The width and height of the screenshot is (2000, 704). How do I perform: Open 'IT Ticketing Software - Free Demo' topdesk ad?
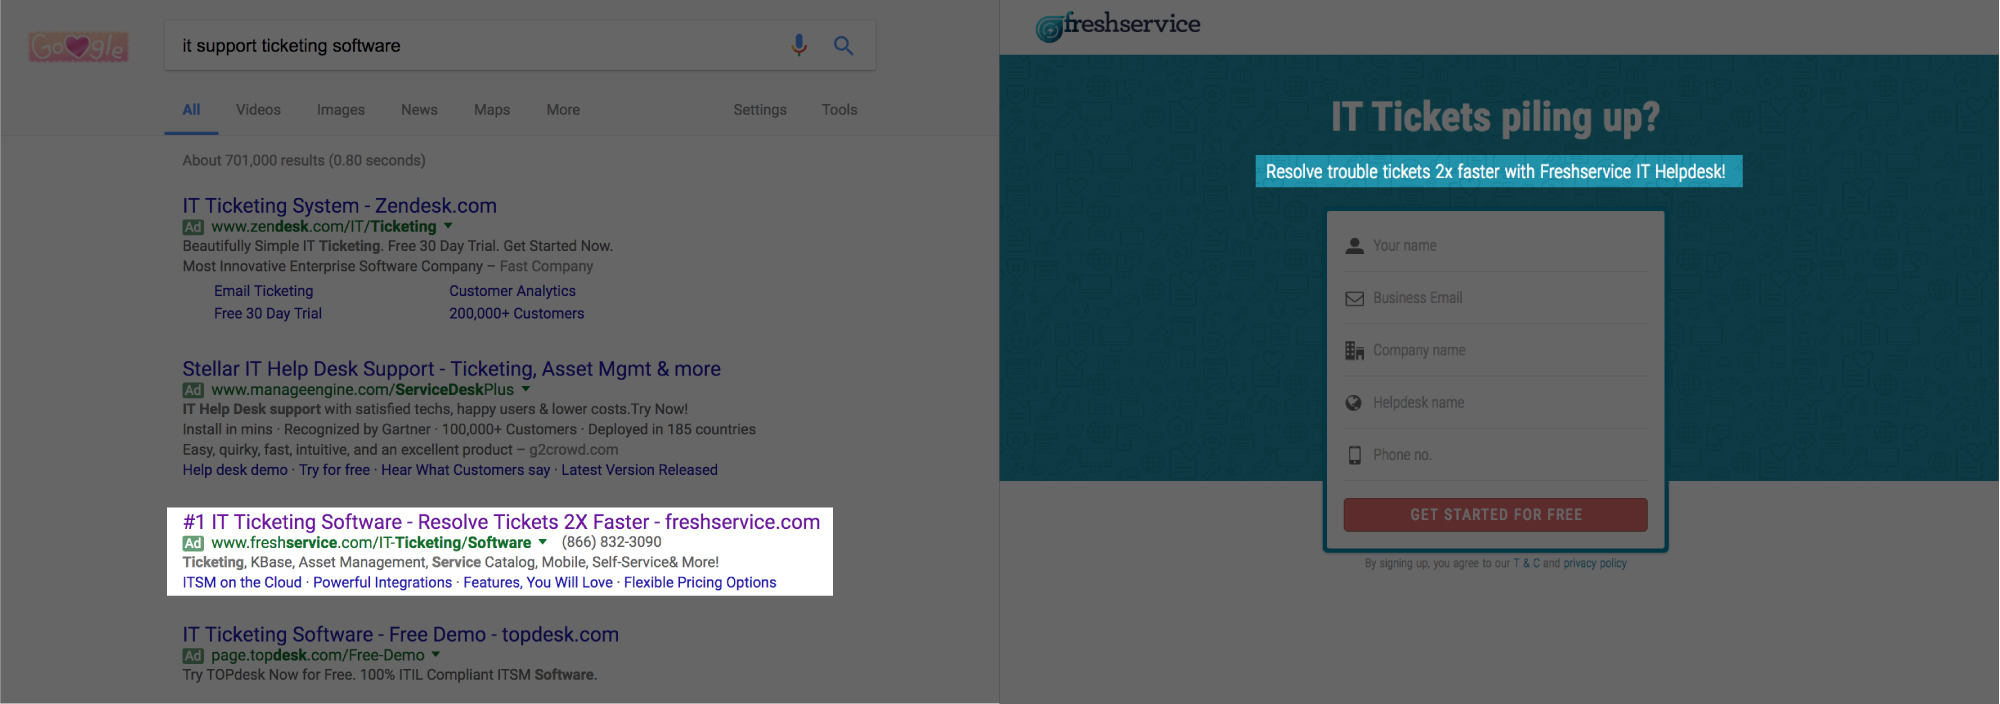point(401,635)
